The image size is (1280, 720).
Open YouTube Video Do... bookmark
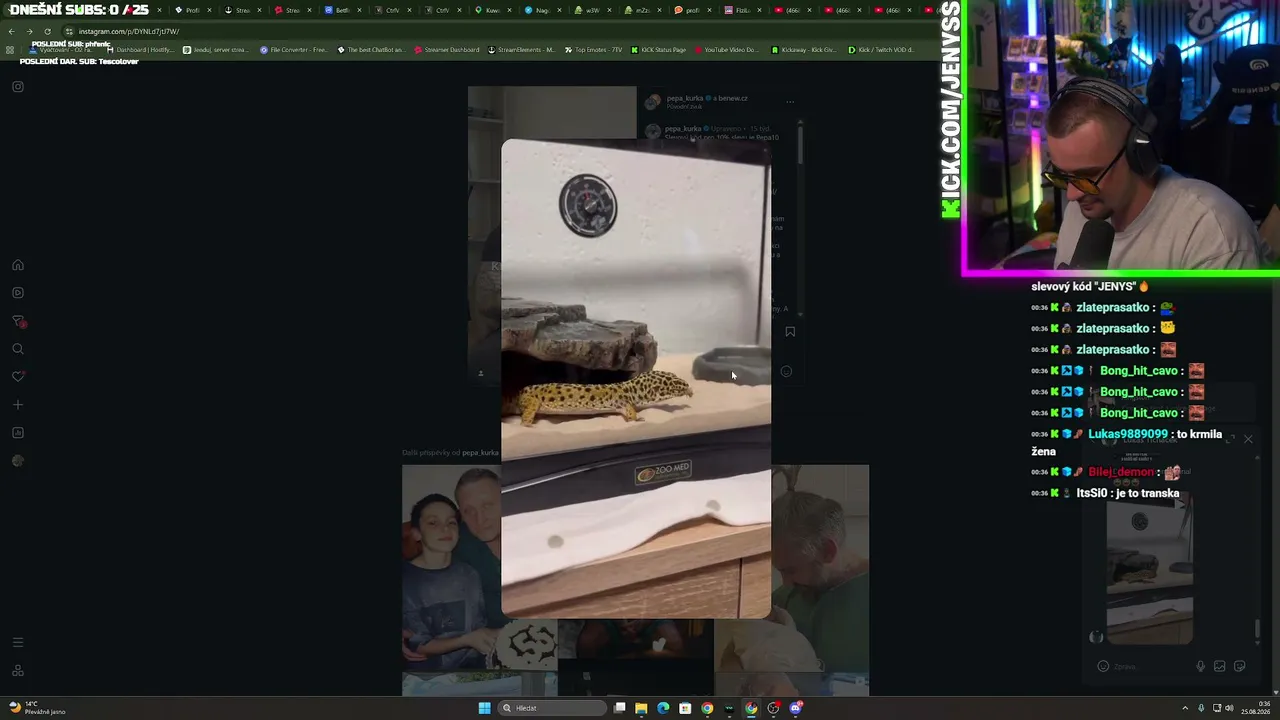point(727,50)
